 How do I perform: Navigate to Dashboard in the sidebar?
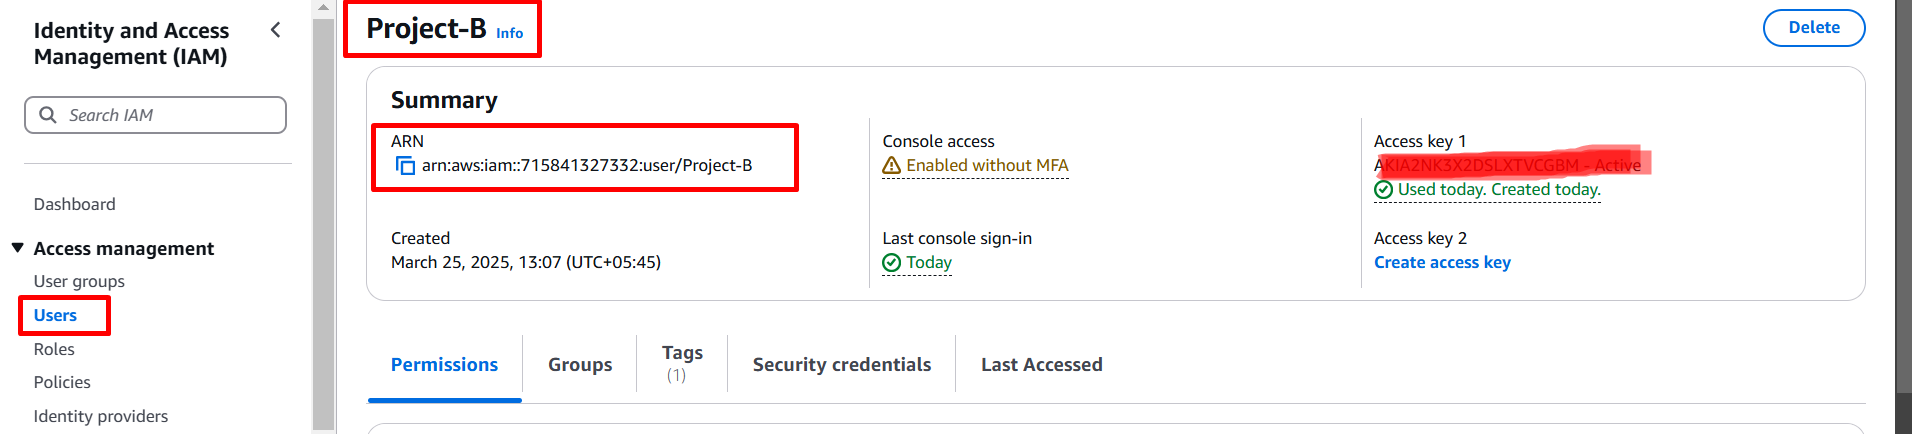tap(75, 204)
